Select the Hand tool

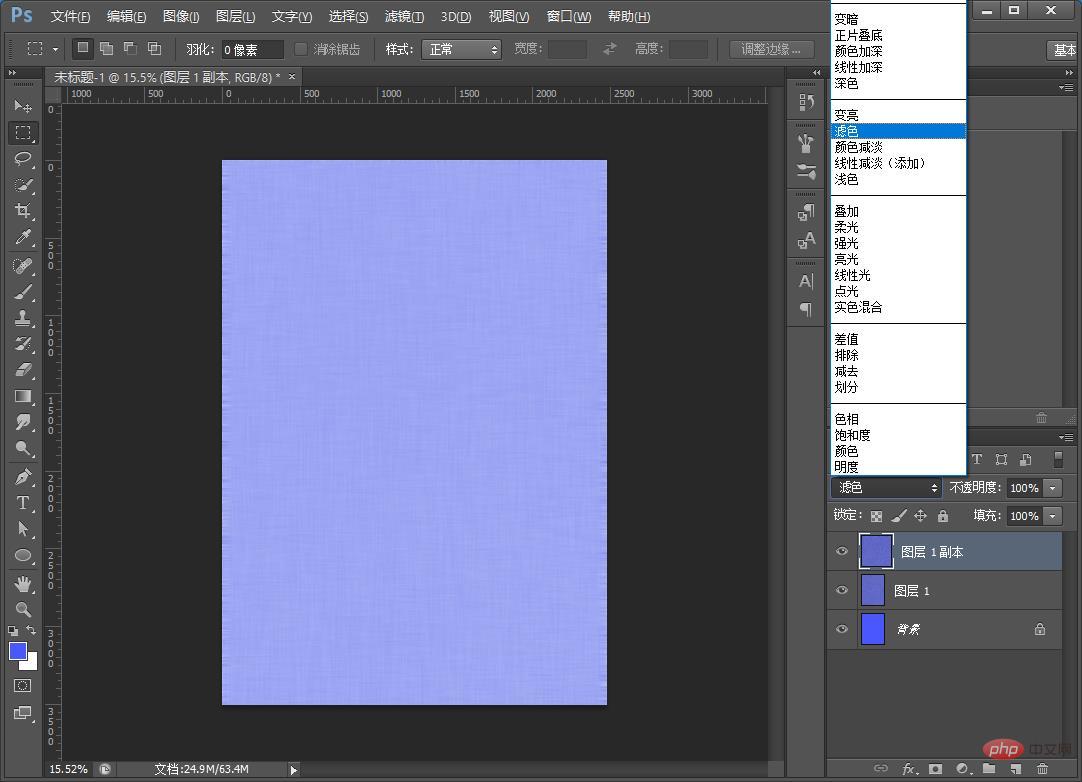pyautogui.click(x=23, y=584)
